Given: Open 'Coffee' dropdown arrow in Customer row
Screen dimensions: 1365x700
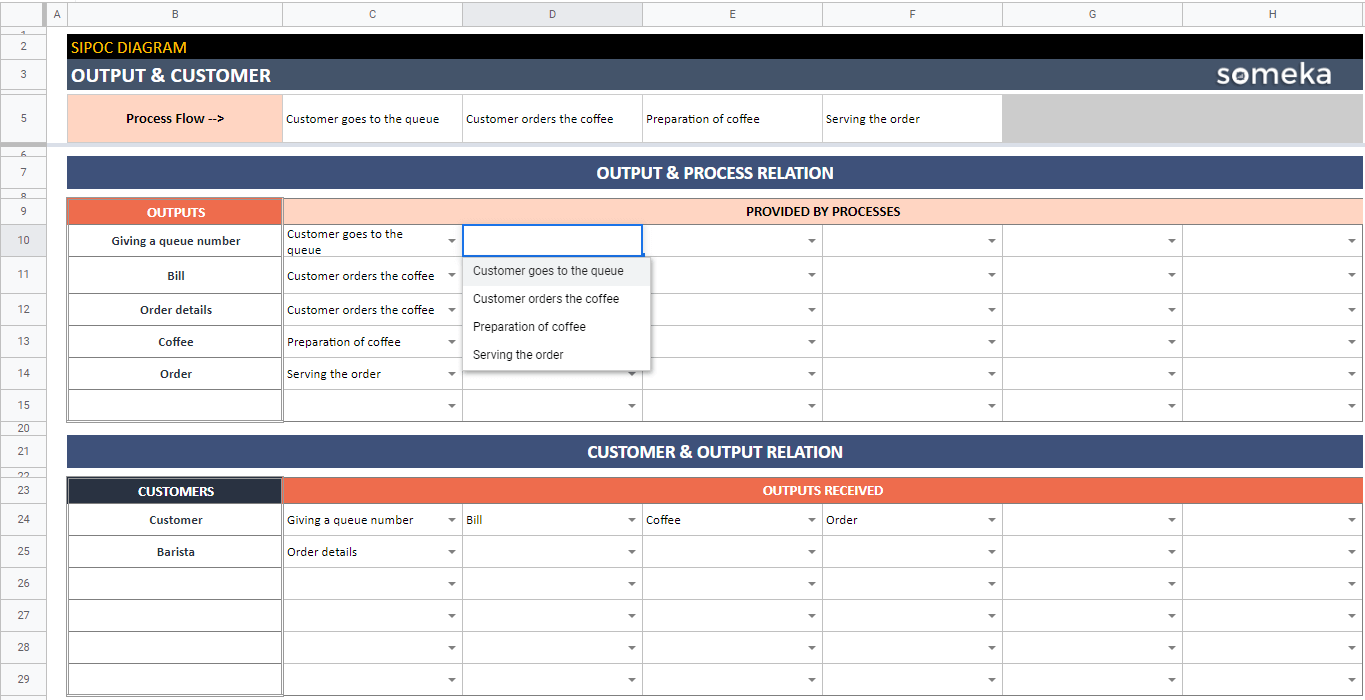Looking at the screenshot, I should pyautogui.click(x=812, y=520).
